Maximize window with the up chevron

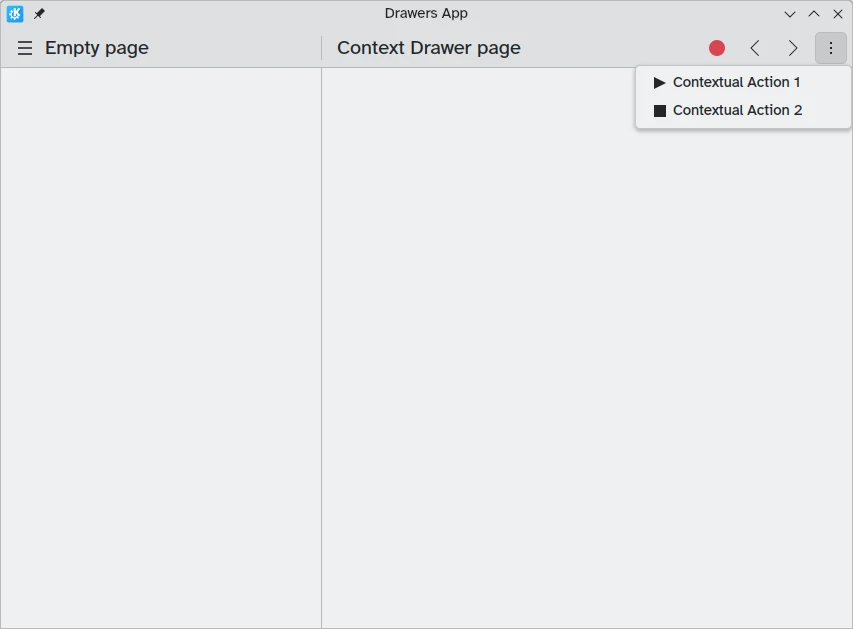click(x=814, y=14)
